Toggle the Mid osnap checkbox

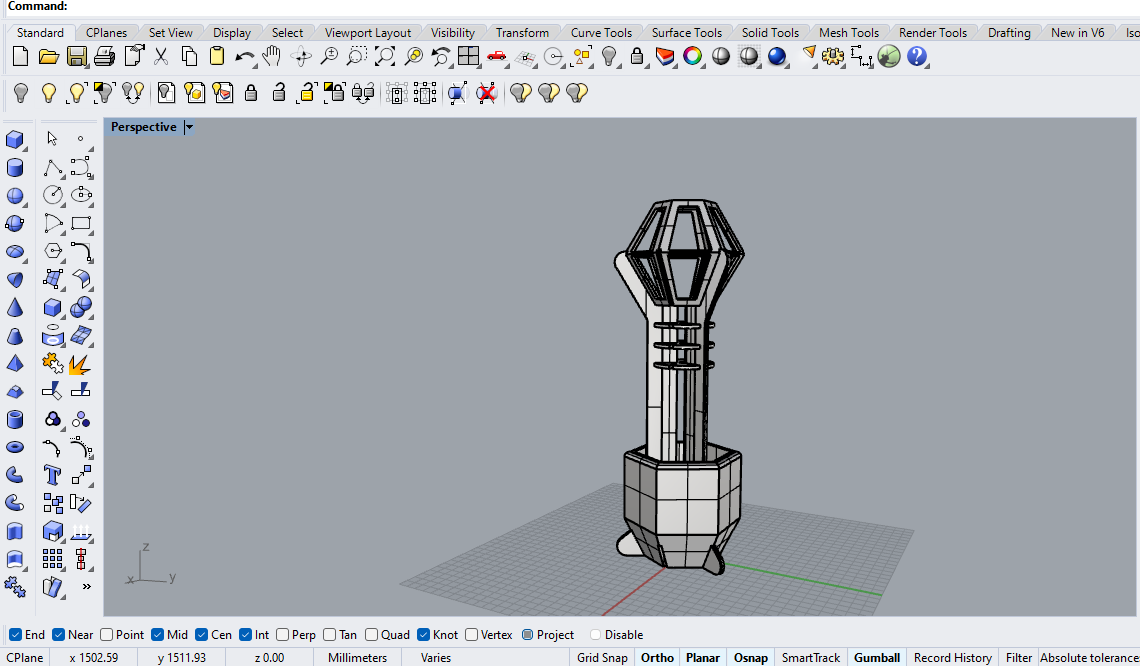157,635
